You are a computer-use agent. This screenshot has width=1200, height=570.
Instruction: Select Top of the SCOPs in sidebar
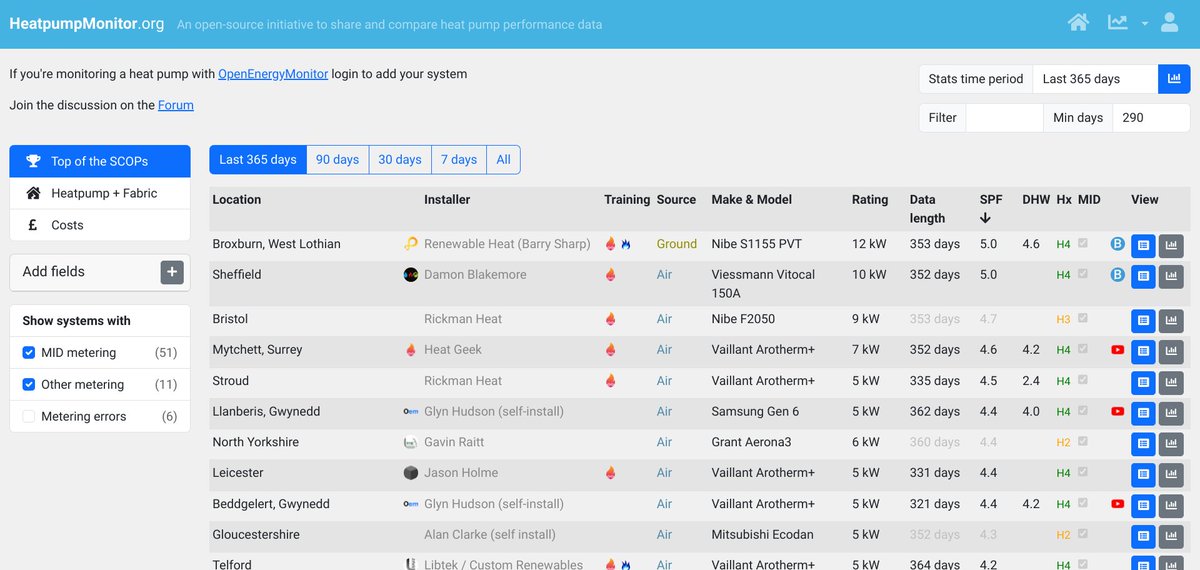[100, 161]
